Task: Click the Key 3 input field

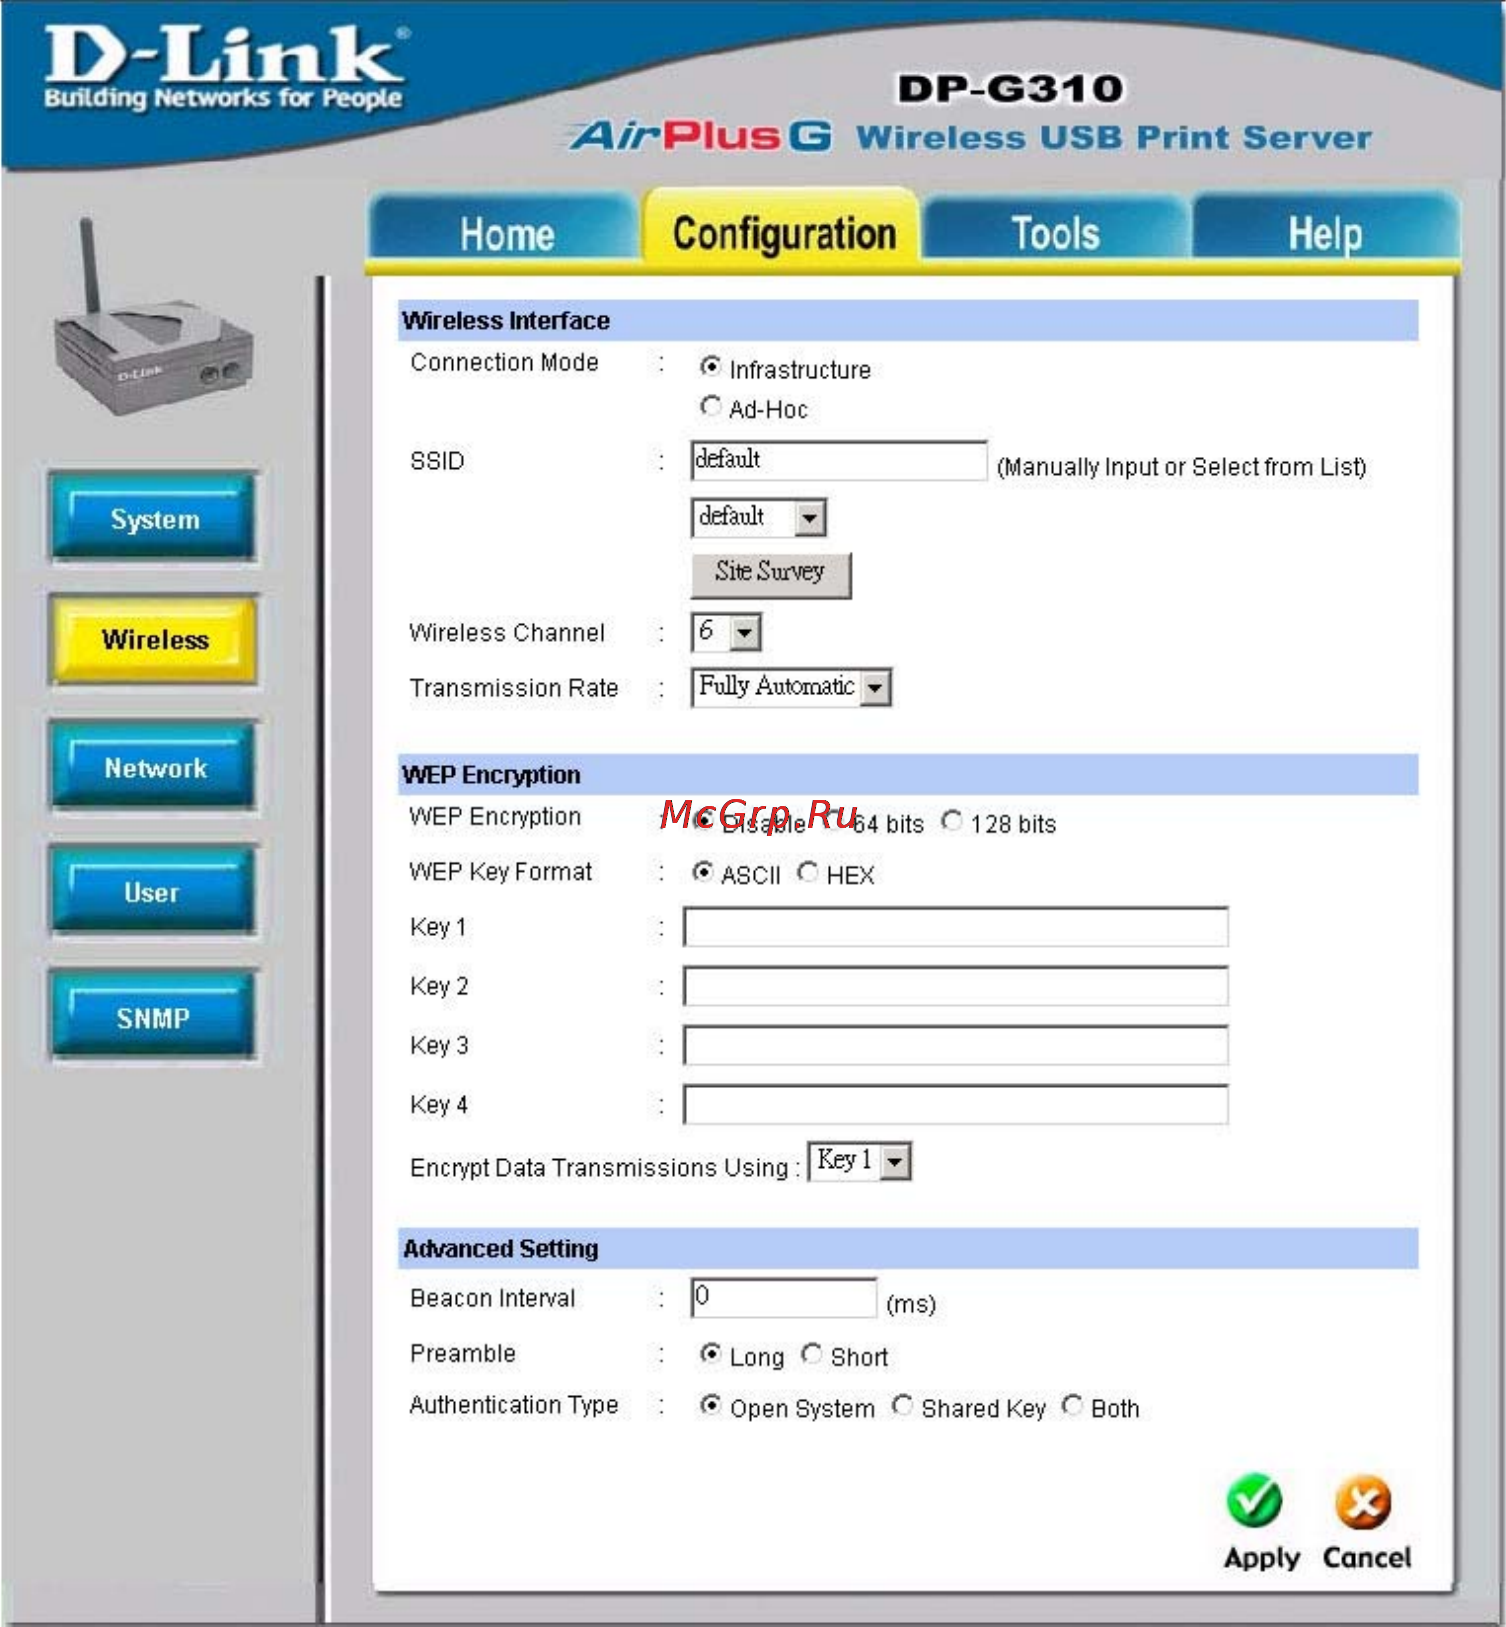Action: tap(955, 1045)
